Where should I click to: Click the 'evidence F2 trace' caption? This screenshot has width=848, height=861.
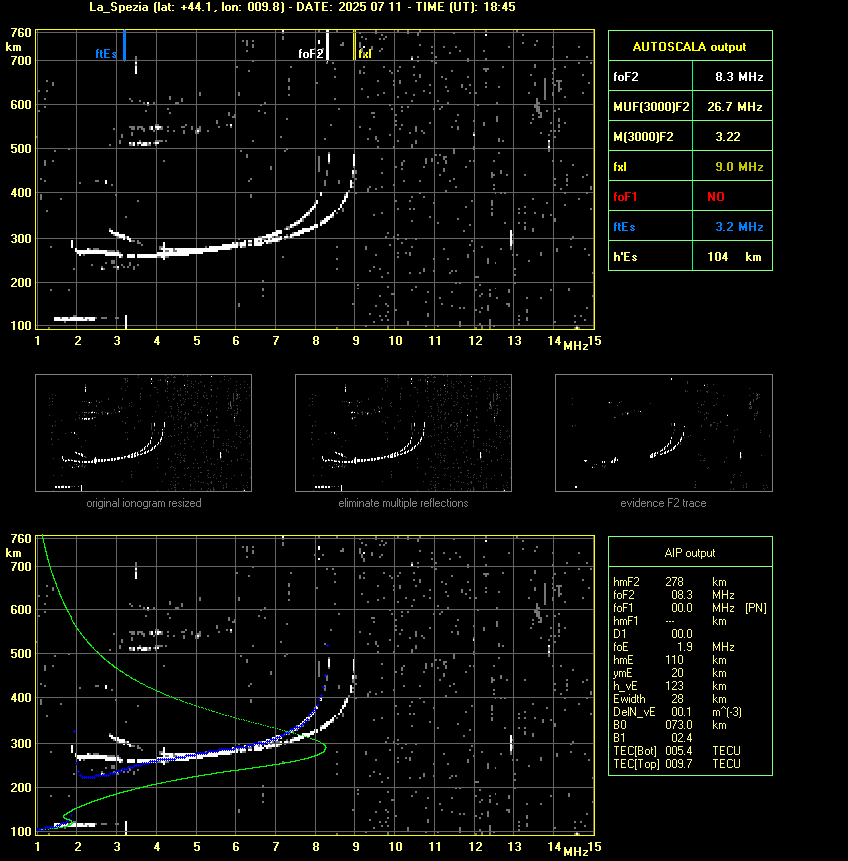click(x=663, y=503)
